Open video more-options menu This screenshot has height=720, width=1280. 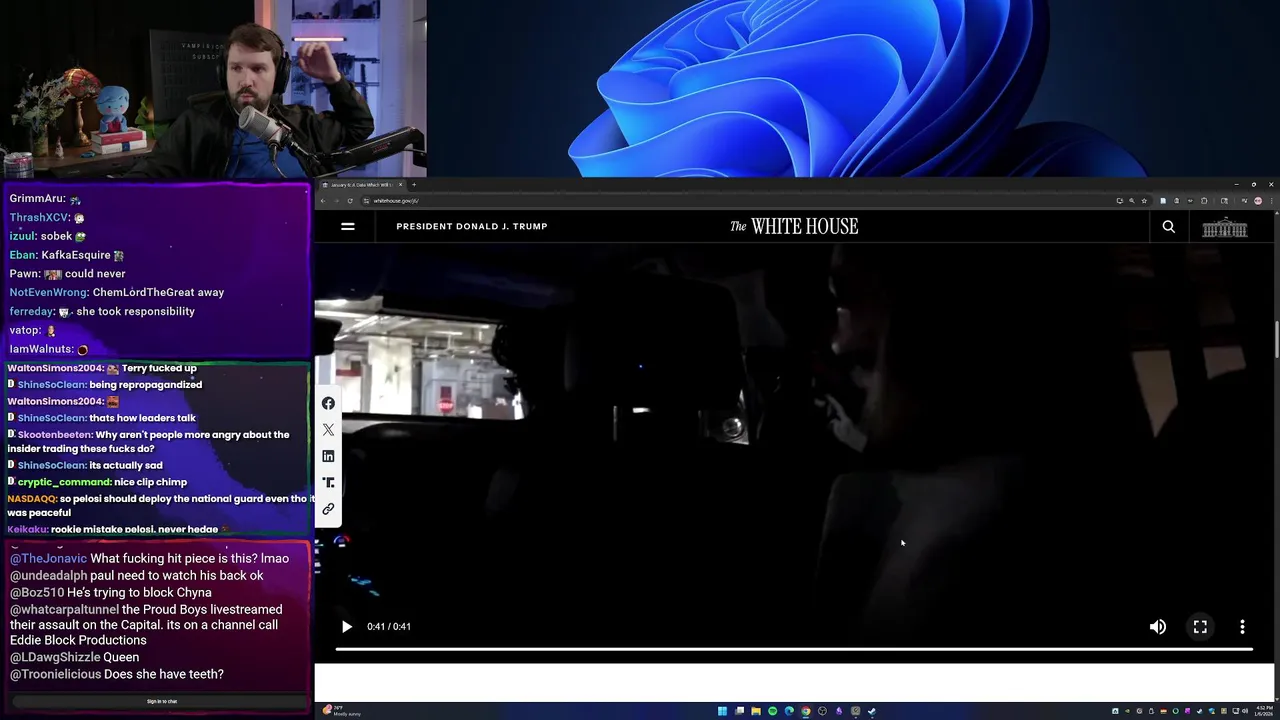click(1242, 627)
